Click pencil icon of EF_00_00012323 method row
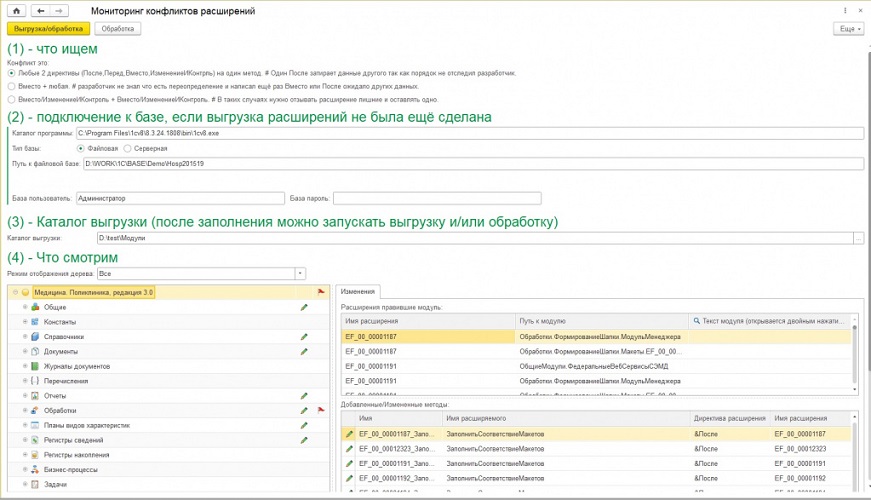Image resolution: width=871 pixels, height=500 pixels. (349, 449)
